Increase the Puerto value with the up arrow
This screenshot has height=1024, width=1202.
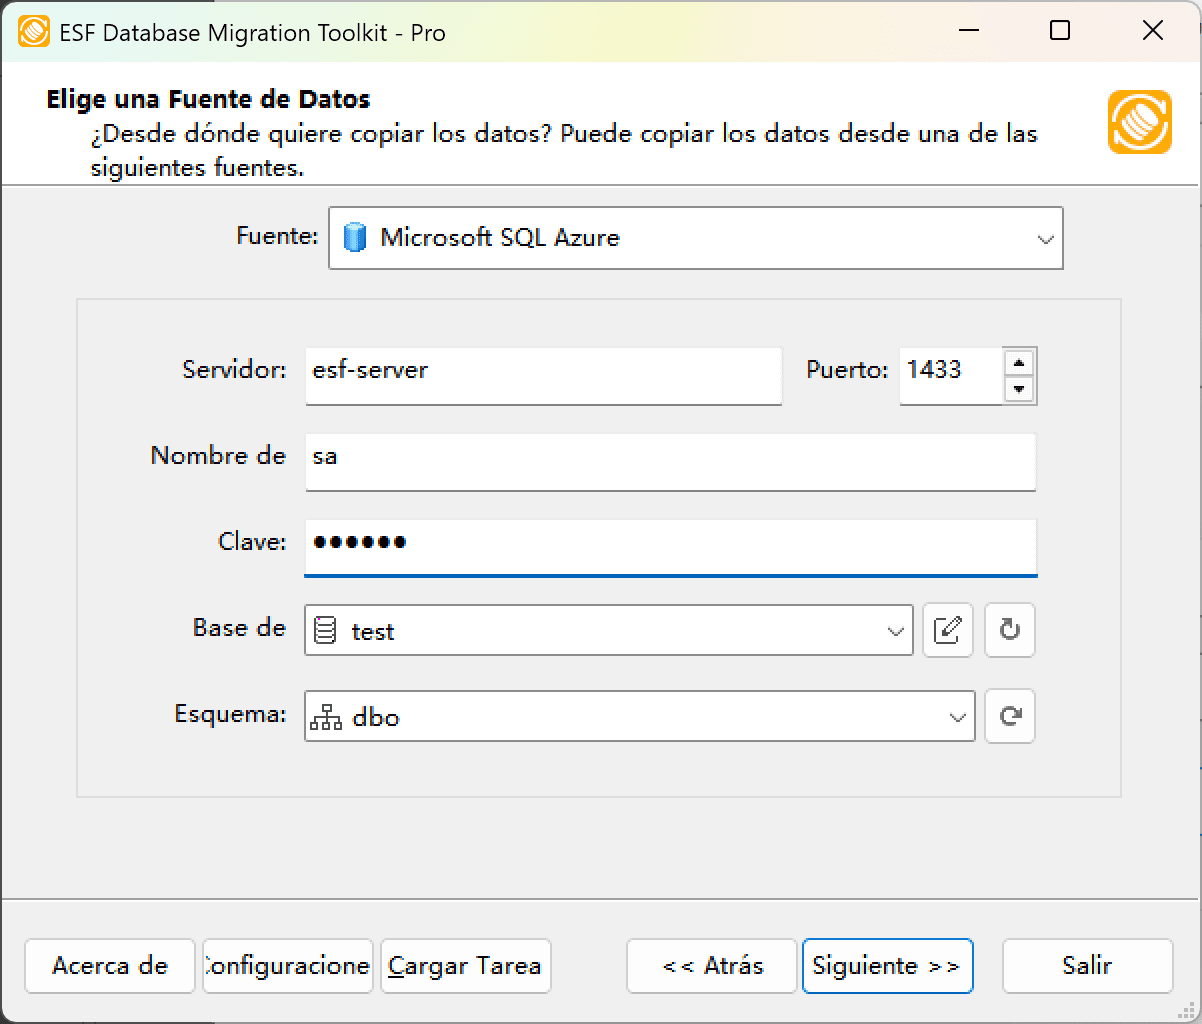[x=1020, y=364]
